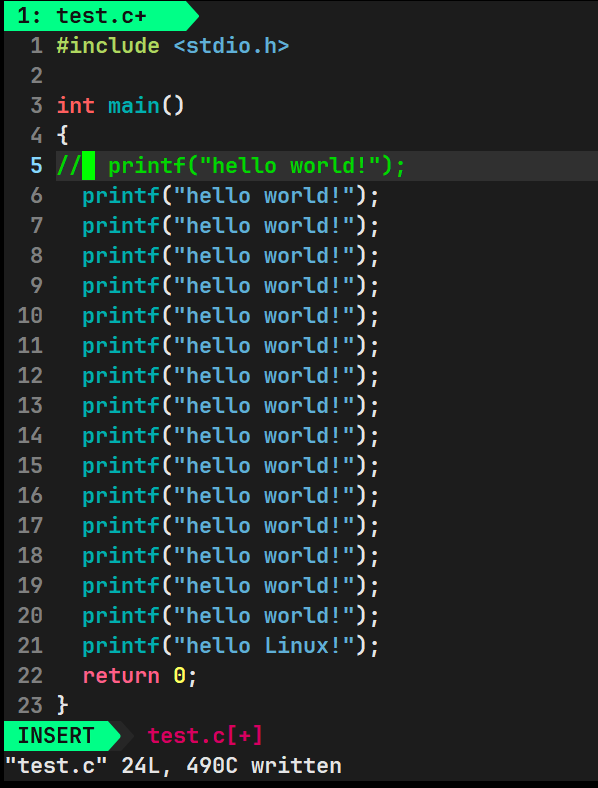The image size is (598, 788).
Task: Click the printf statement on line 18
Action: pyautogui.click(x=231, y=556)
